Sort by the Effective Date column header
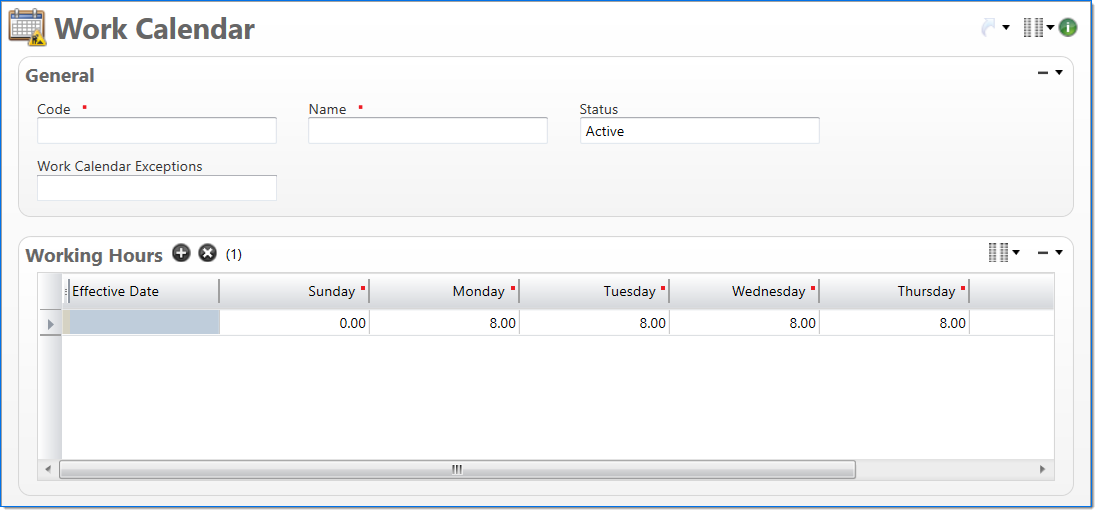1098x513 pixels. (x=140, y=292)
